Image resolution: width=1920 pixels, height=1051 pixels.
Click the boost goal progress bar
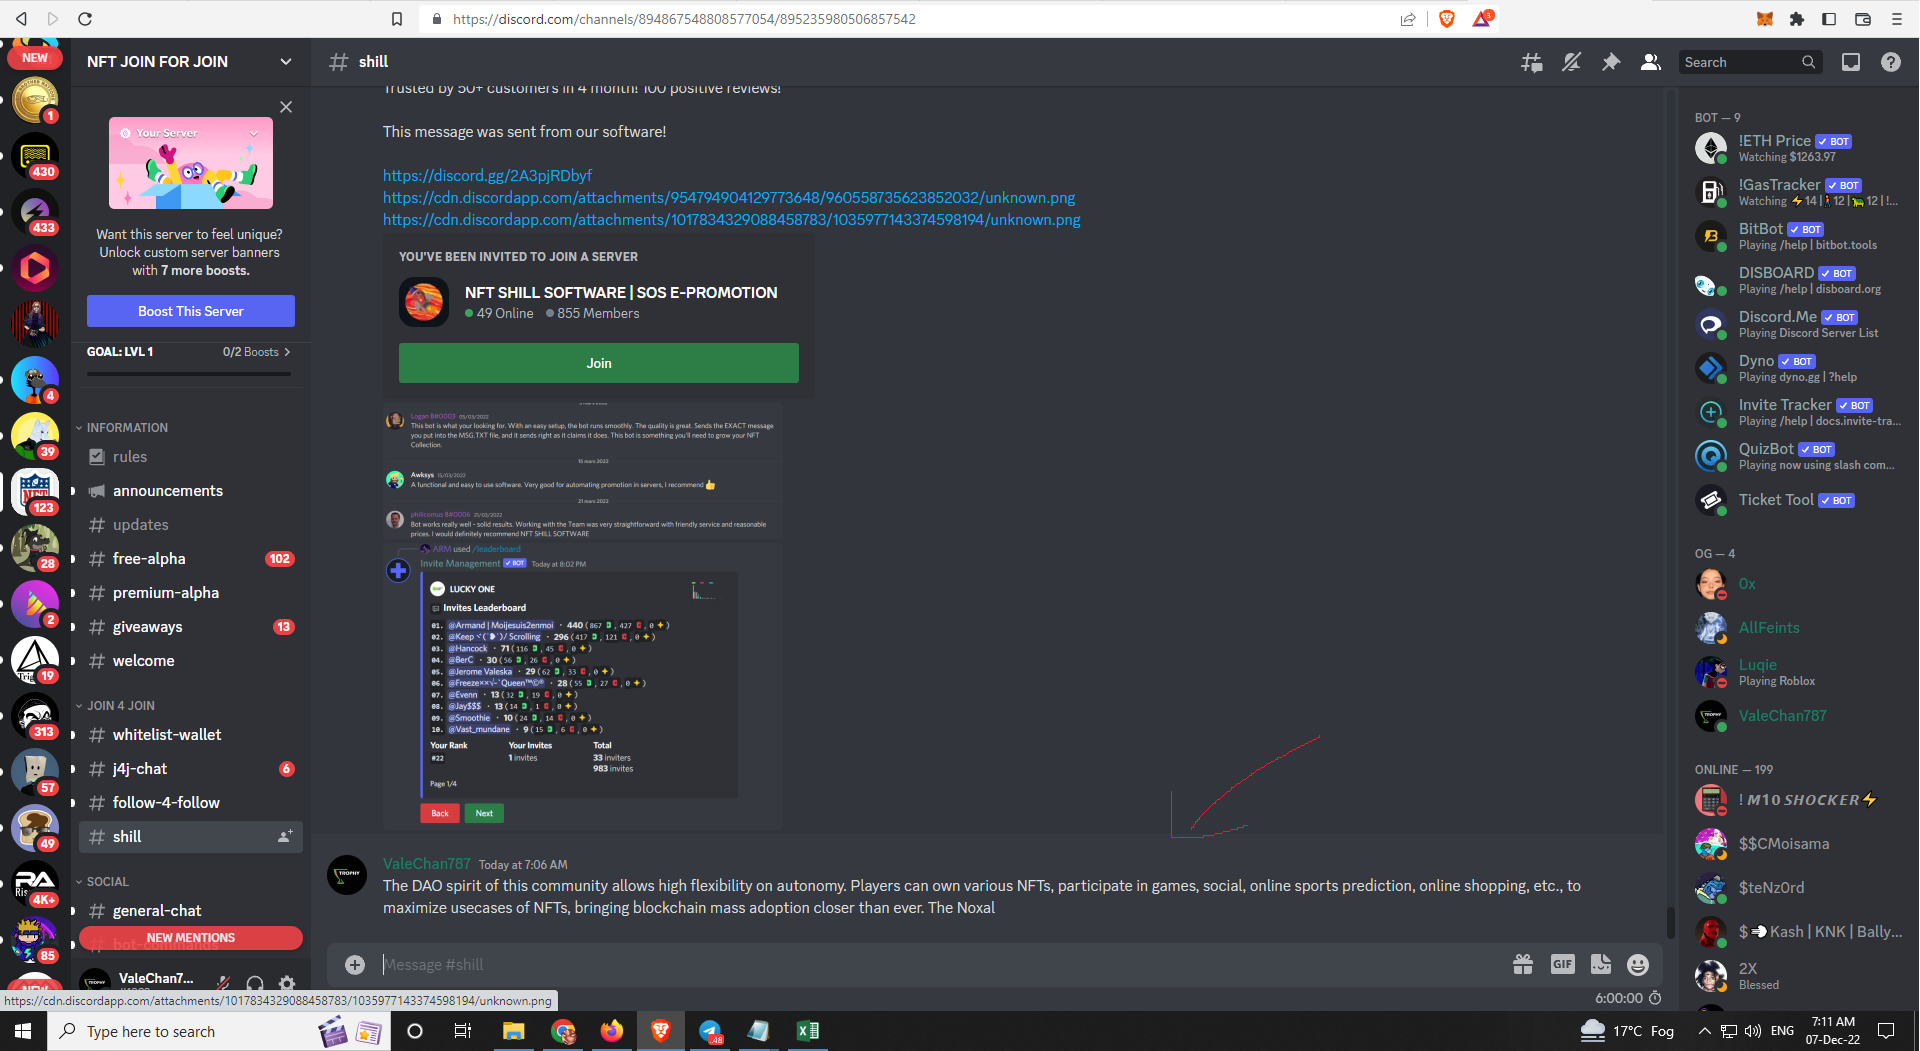189,374
